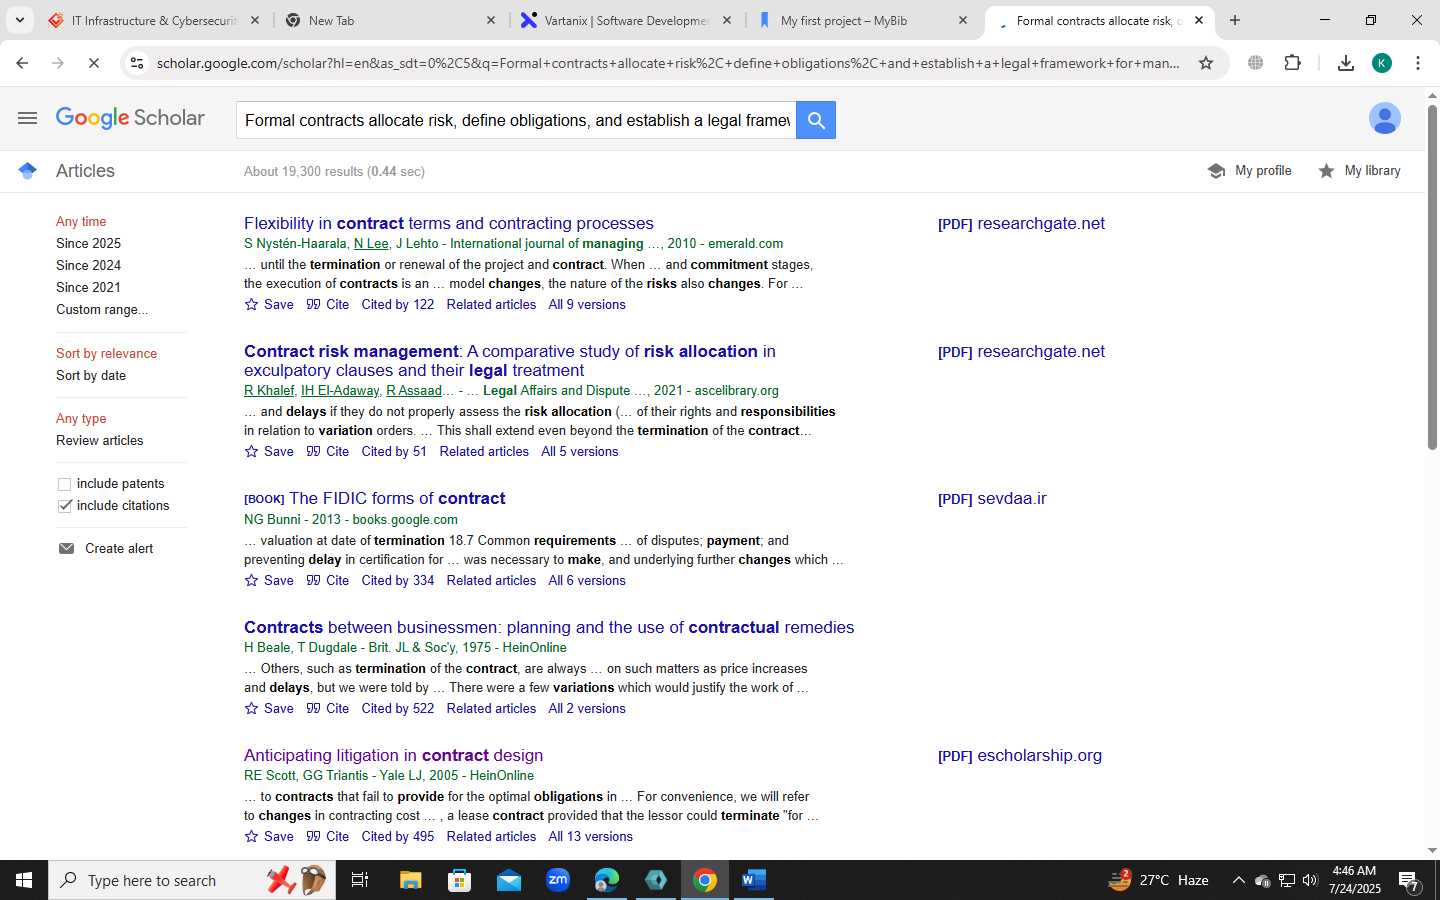Filter results Since 2021
This screenshot has width=1440, height=900.
[x=88, y=287]
